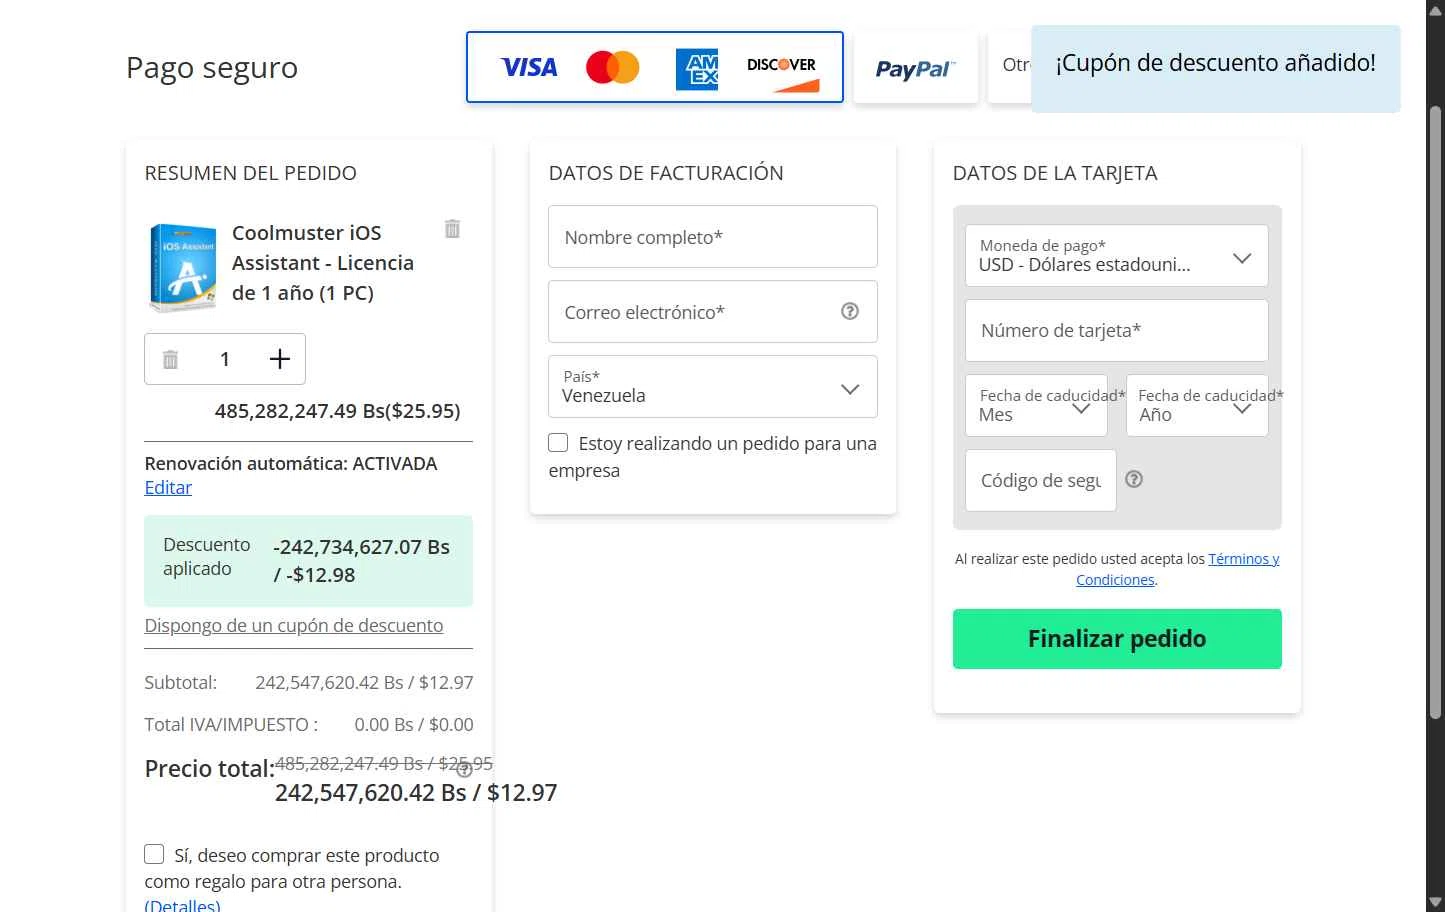This screenshot has width=1445, height=912.
Task: Open the País country dropdown
Action: tap(712, 387)
